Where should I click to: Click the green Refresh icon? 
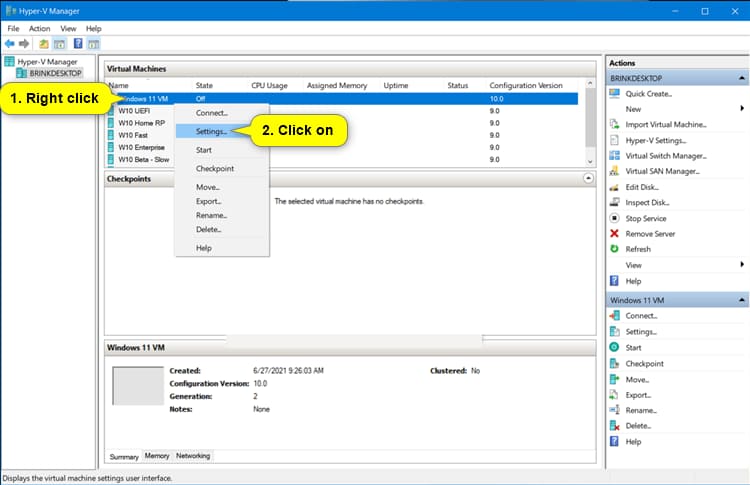tap(616, 249)
